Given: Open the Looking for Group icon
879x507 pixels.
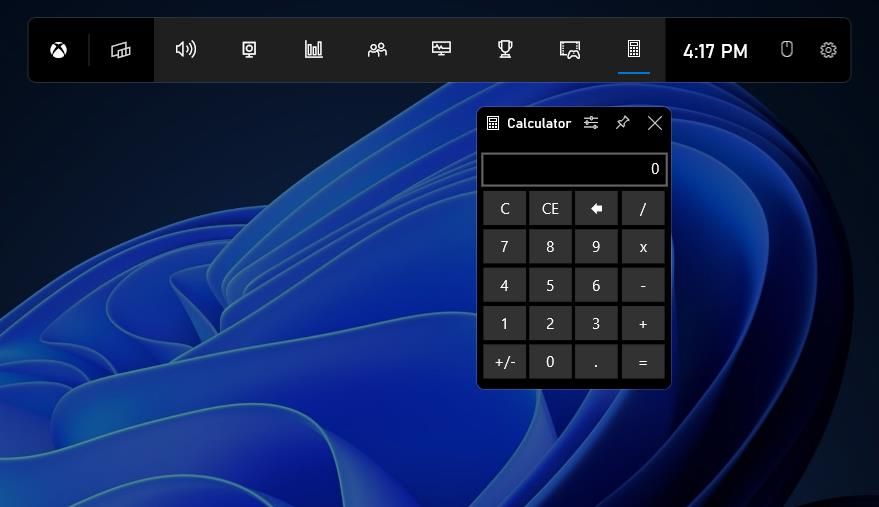Looking at the screenshot, I should click(x=570, y=50).
